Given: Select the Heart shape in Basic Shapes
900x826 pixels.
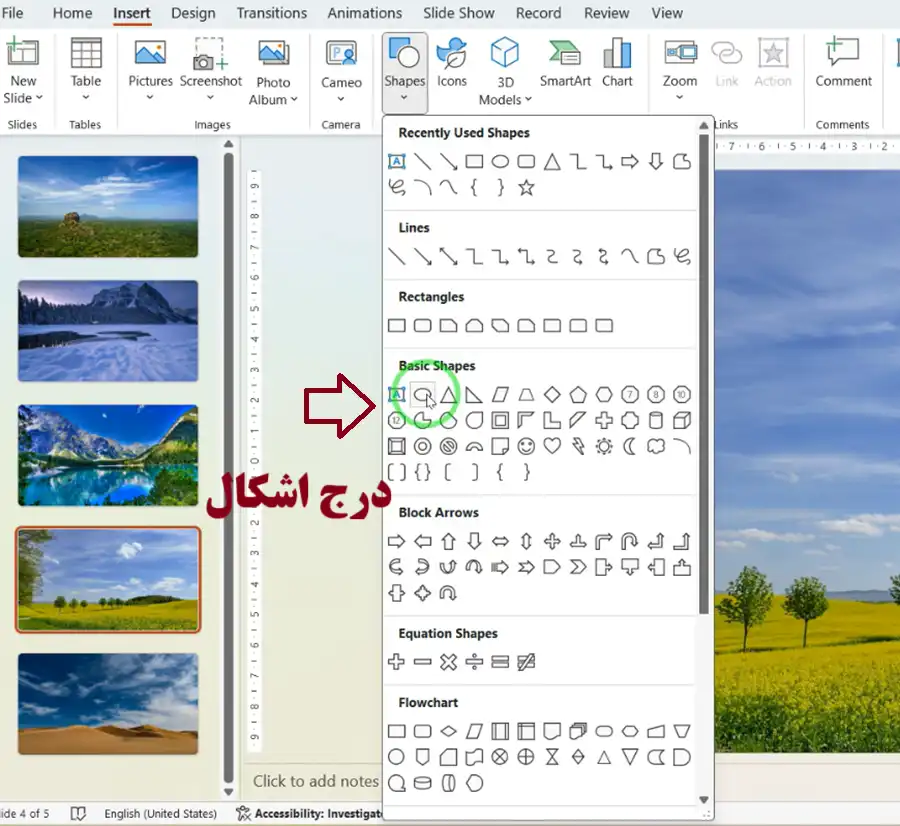Looking at the screenshot, I should (x=552, y=446).
